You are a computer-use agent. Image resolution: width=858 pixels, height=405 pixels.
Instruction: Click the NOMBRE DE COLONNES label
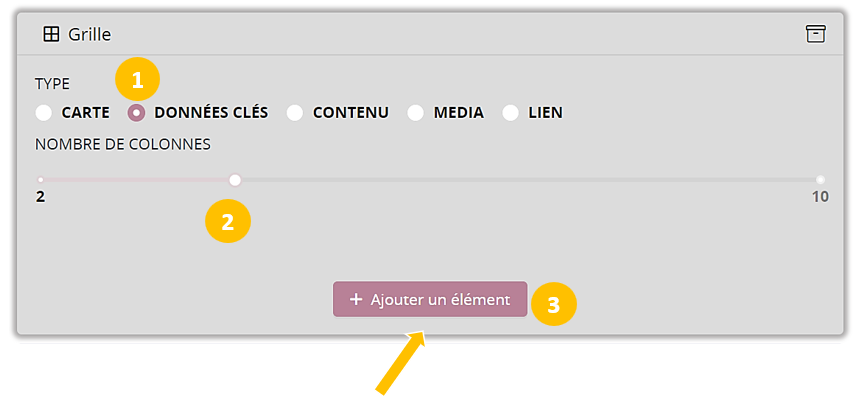(123, 144)
